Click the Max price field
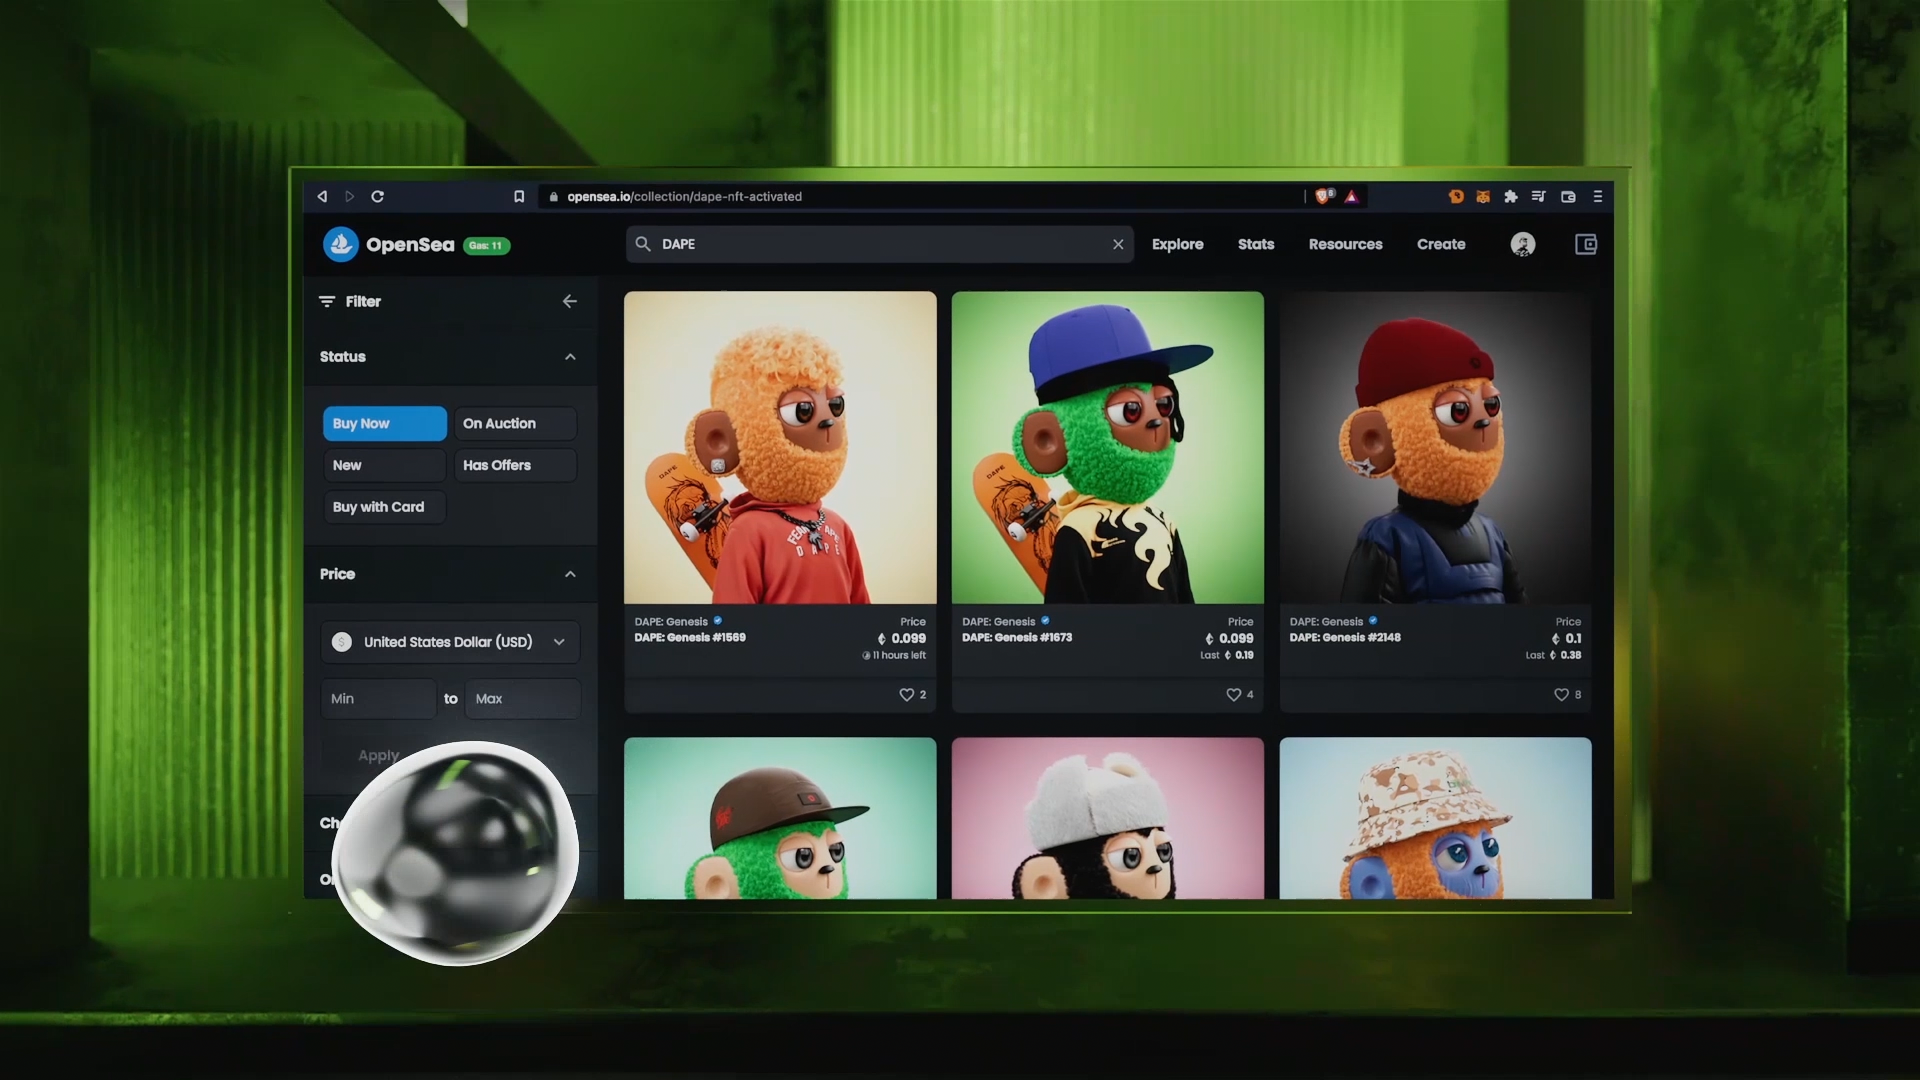This screenshot has height=1080, width=1920. tap(523, 699)
